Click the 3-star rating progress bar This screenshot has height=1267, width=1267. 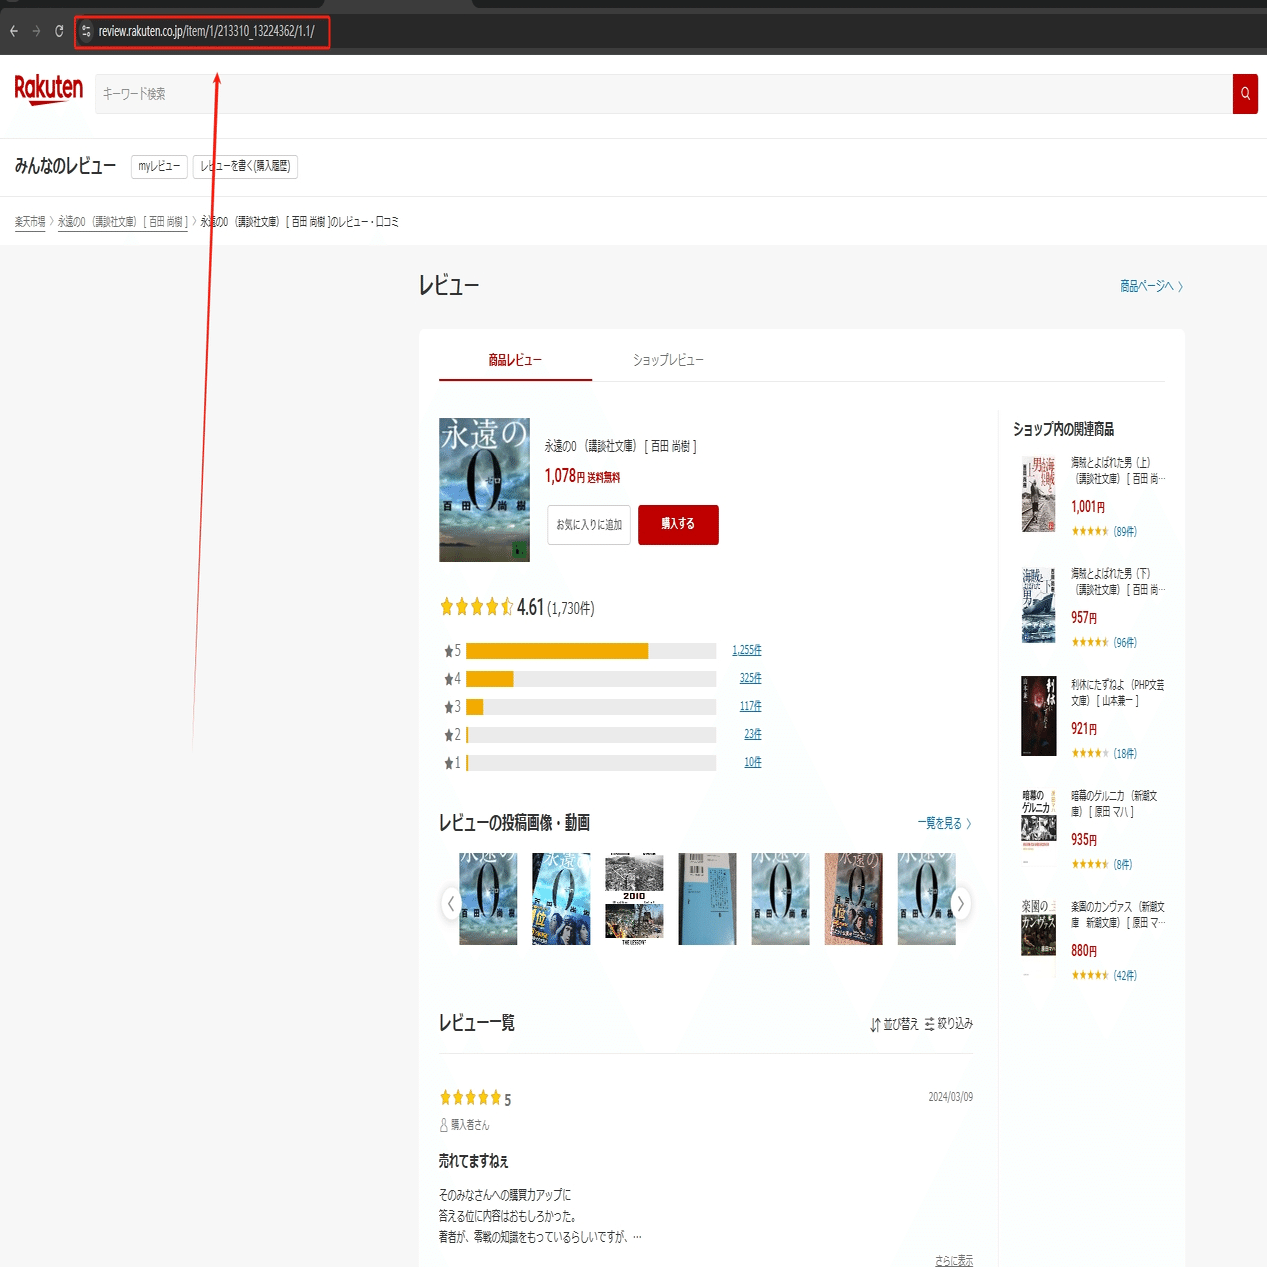tap(591, 707)
